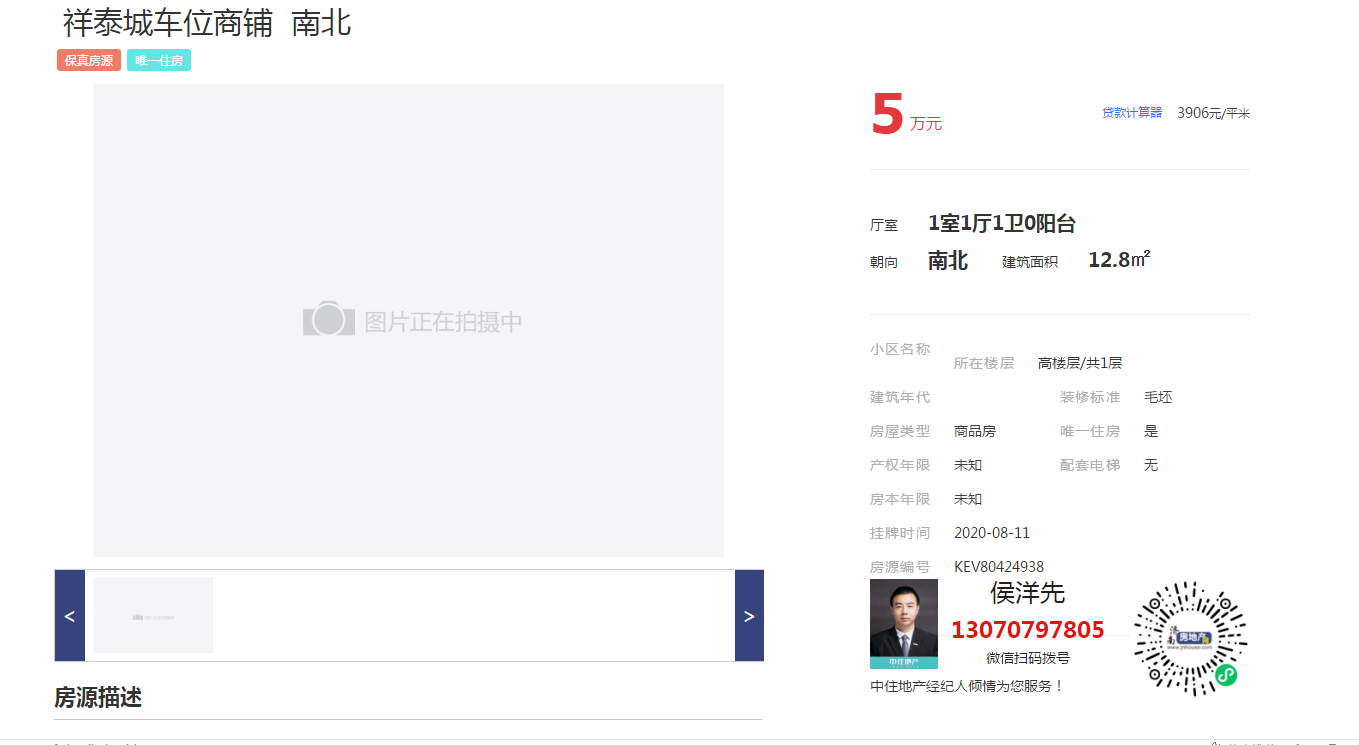Select the first thumbnail in the carousel
This screenshot has height=745, width=1359.
click(x=153, y=615)
